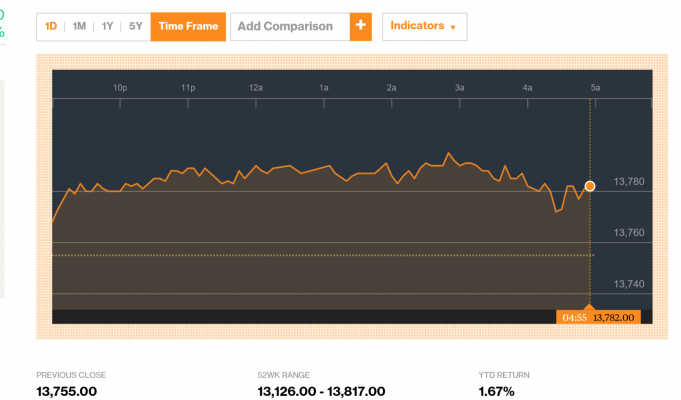Viewport: 681px width, 400px height.
Task: Type in the Add Comparison field
Action: point(290,26)
